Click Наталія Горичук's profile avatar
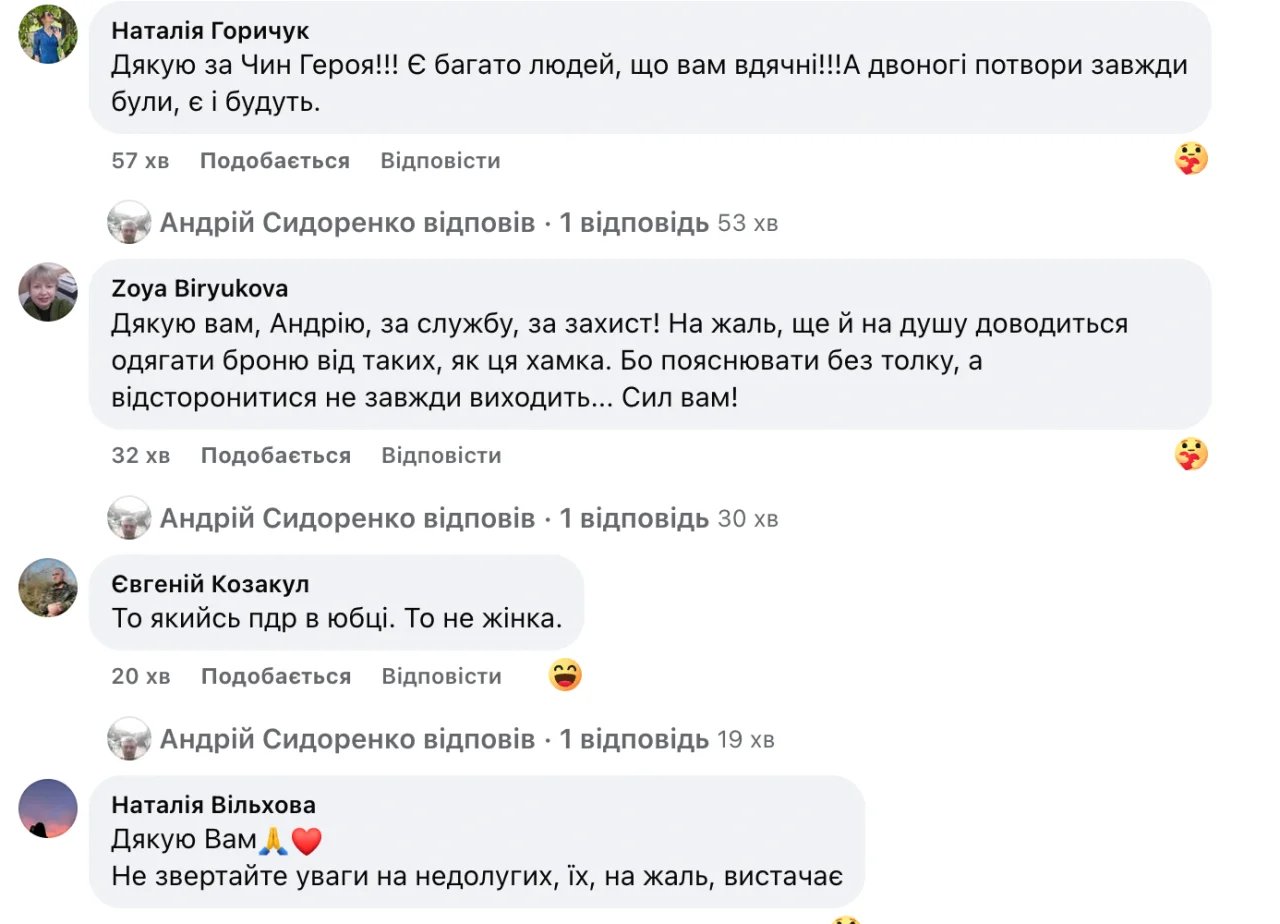 coord(48,34)
